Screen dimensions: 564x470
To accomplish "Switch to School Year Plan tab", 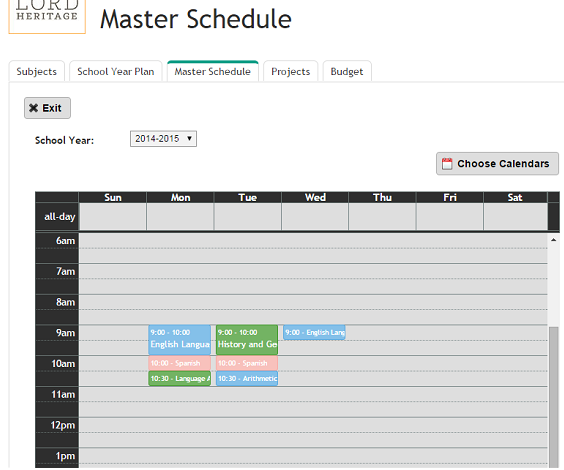I will pos(115,71).
